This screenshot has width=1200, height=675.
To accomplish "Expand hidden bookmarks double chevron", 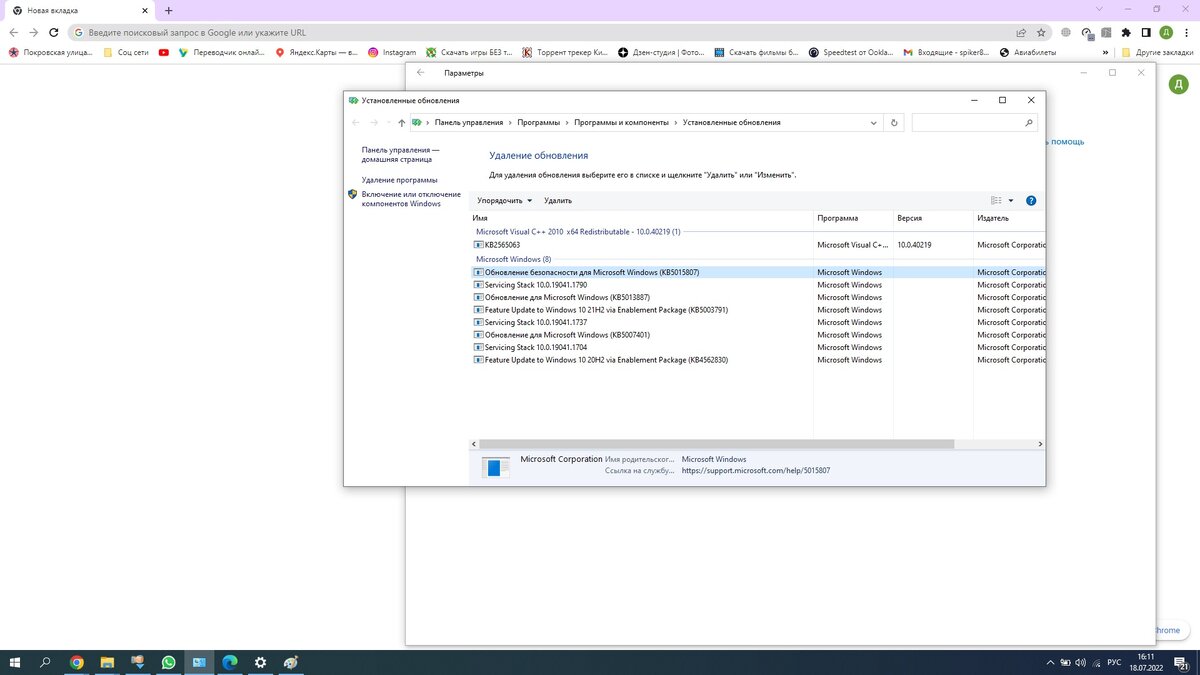I will coord(1108,52).
